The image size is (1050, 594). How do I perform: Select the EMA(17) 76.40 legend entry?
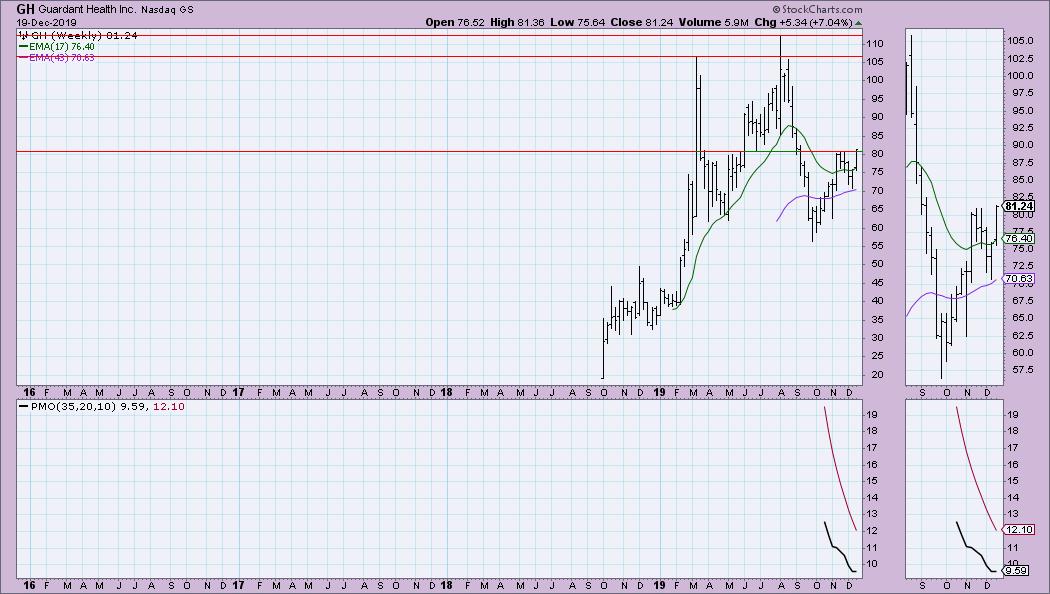click(62, 47)
